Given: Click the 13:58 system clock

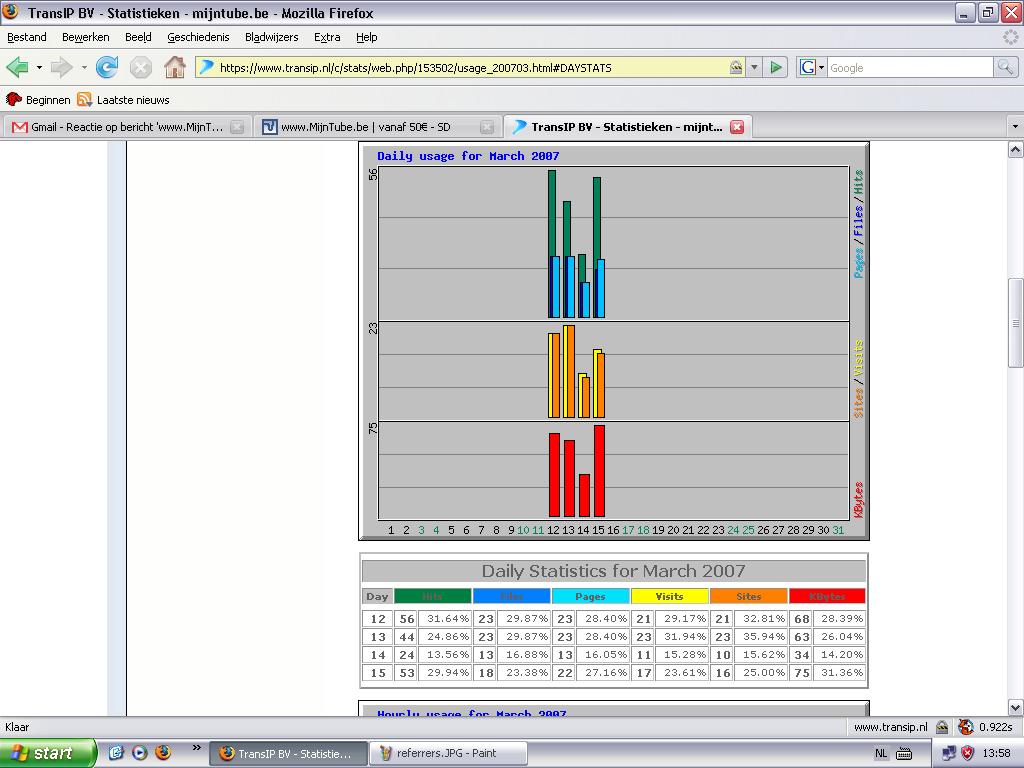Looking at the screenshot, I should [996, 754].
